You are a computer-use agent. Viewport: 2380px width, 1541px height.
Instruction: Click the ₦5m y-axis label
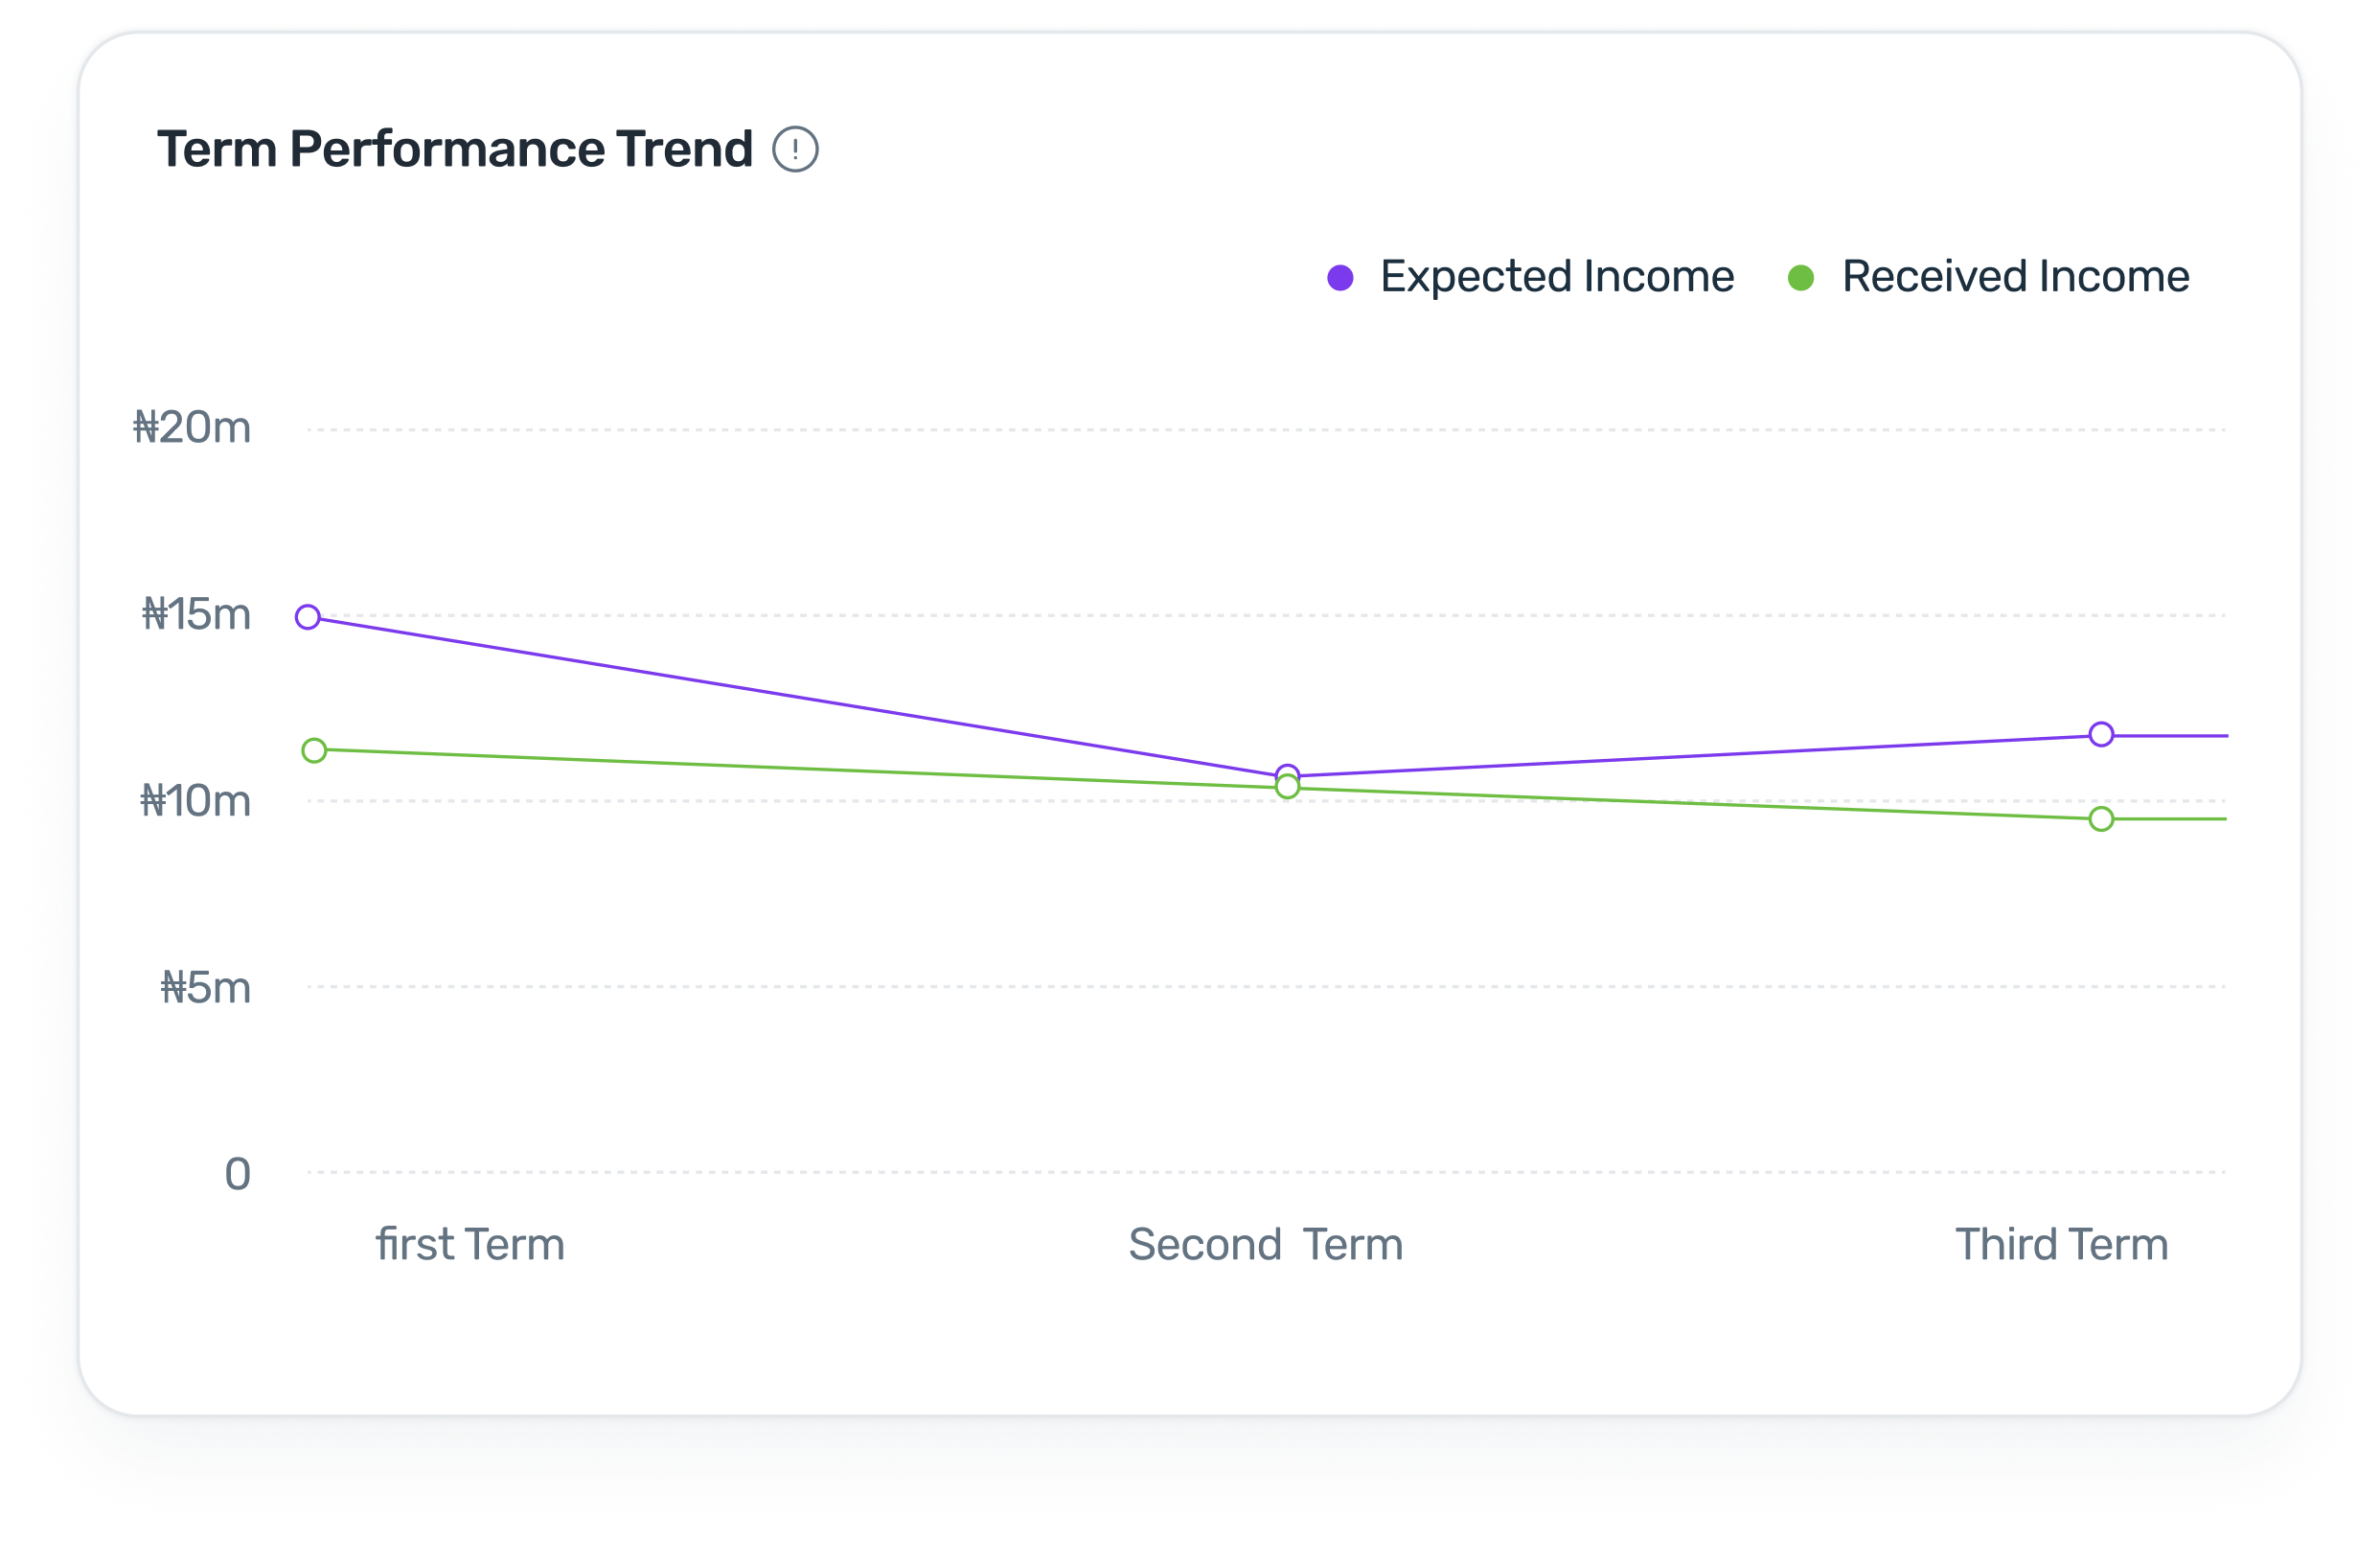(x=205, y=988)
